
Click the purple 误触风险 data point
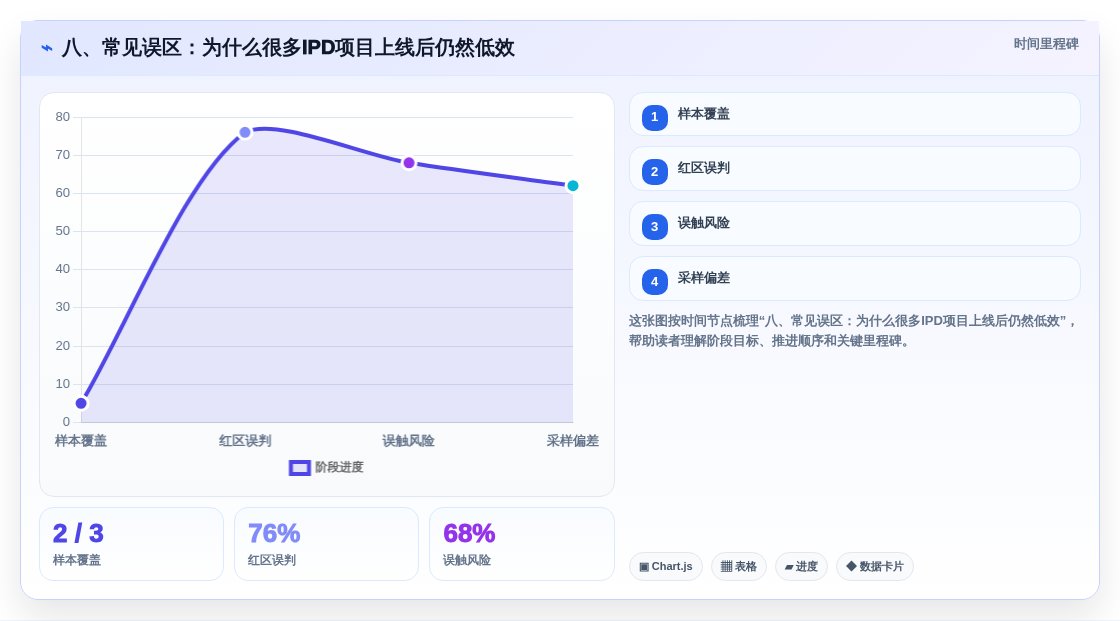[409, 163]
